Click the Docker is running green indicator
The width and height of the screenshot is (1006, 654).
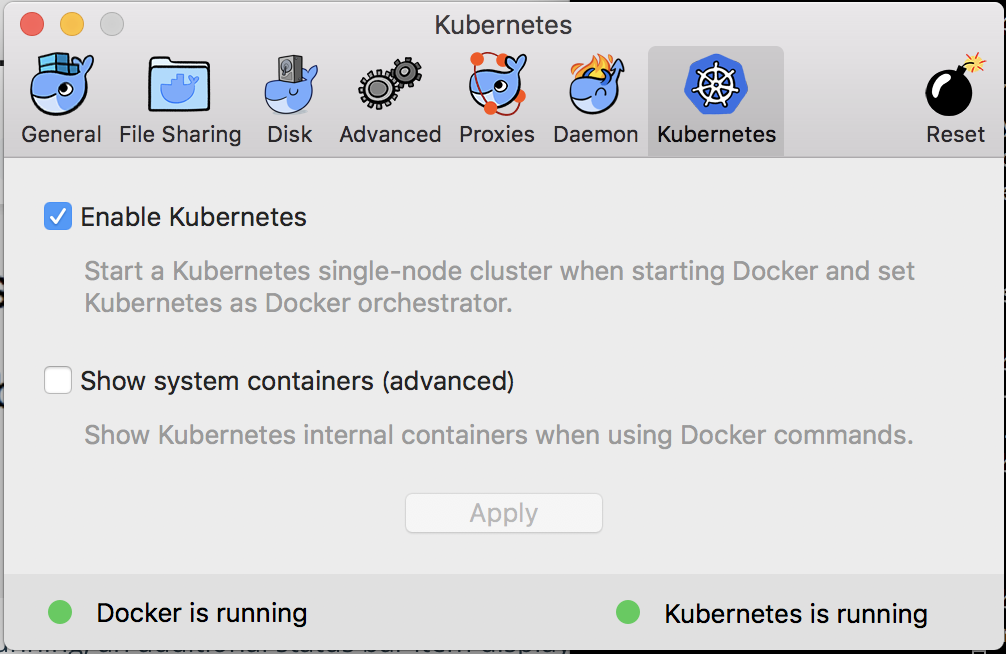pyautogui.click(x=60, y=612)
